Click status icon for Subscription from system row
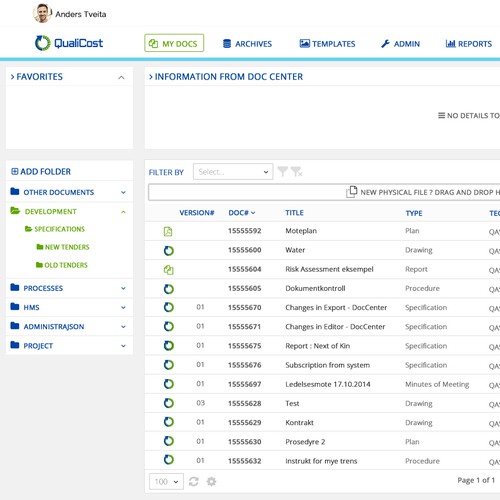The height and width of the screenshot is (500, 500). [169, 365]
